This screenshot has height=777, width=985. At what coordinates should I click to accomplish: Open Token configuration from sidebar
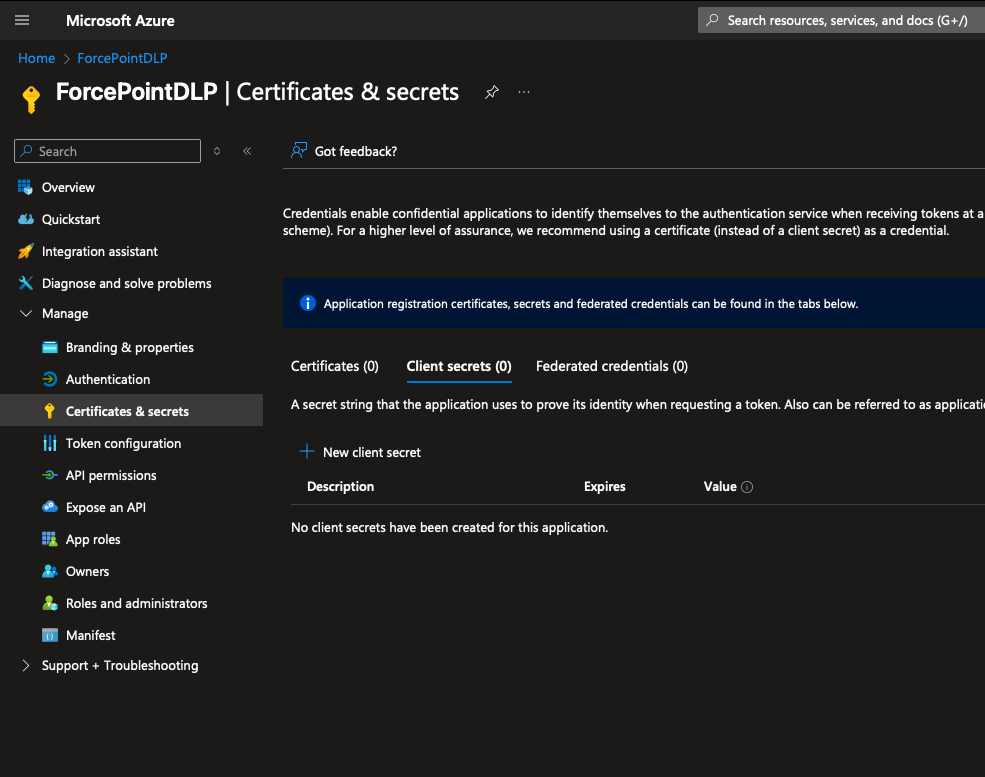[123, 443]
